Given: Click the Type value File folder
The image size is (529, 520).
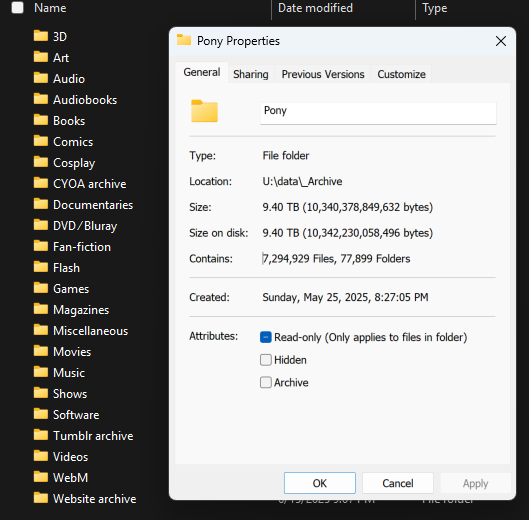Looking at the screenshot, I should point(285,156).
